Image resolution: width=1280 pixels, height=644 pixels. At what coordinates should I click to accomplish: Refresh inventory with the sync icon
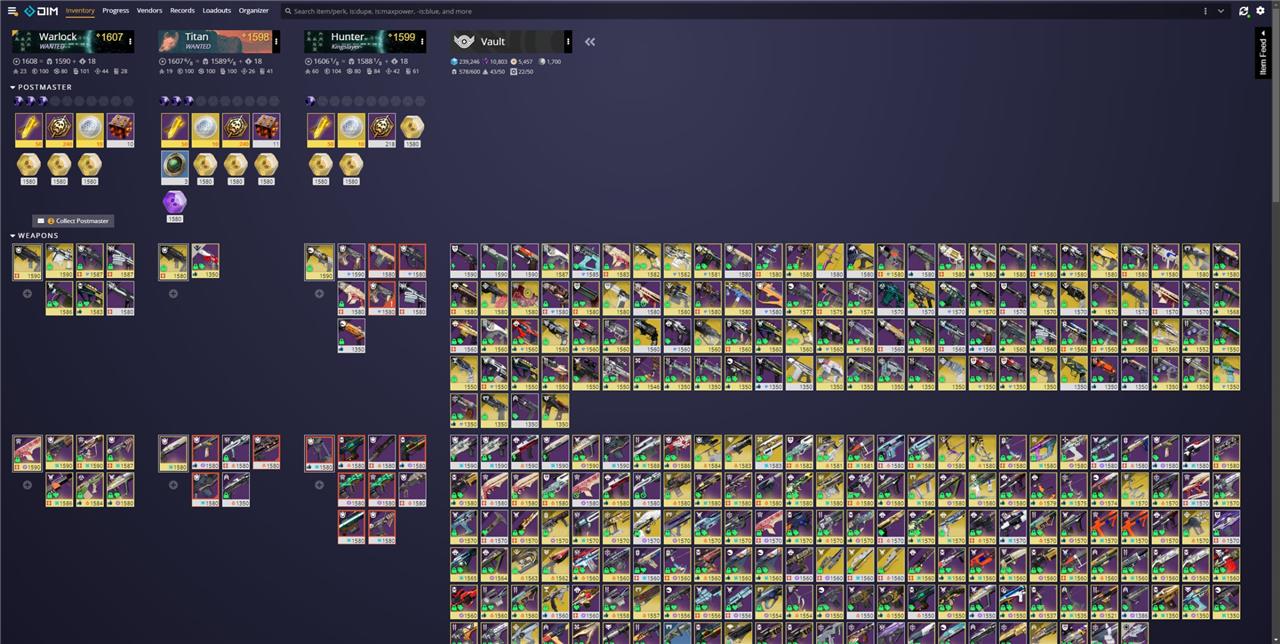(x=1244, y=11)
